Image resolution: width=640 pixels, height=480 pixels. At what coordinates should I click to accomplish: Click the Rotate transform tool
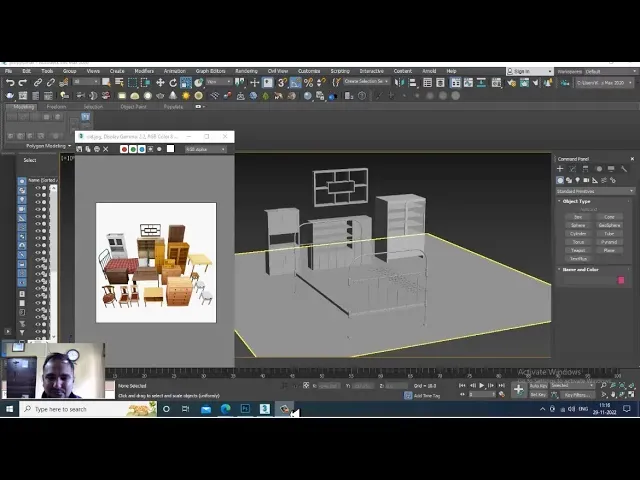tap(172, 83)
